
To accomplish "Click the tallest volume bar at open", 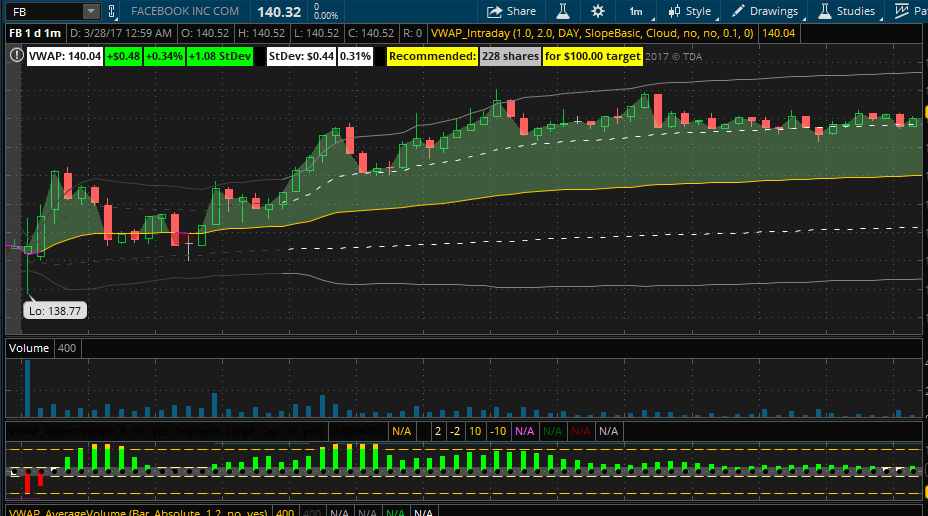I will [27, 388].
